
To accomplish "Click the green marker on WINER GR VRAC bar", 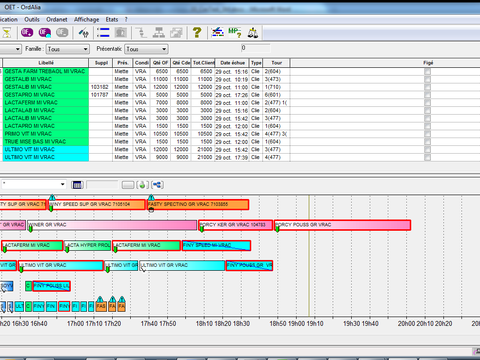I will (x=31, y=229).
